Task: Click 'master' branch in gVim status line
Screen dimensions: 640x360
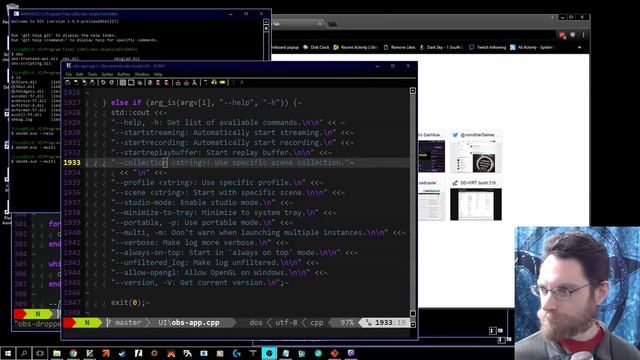Action: 128,322
